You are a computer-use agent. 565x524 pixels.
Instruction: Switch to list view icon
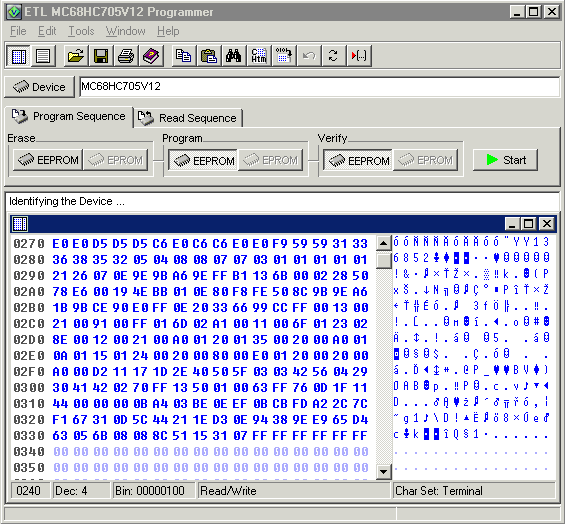click(x=43, y=56)
